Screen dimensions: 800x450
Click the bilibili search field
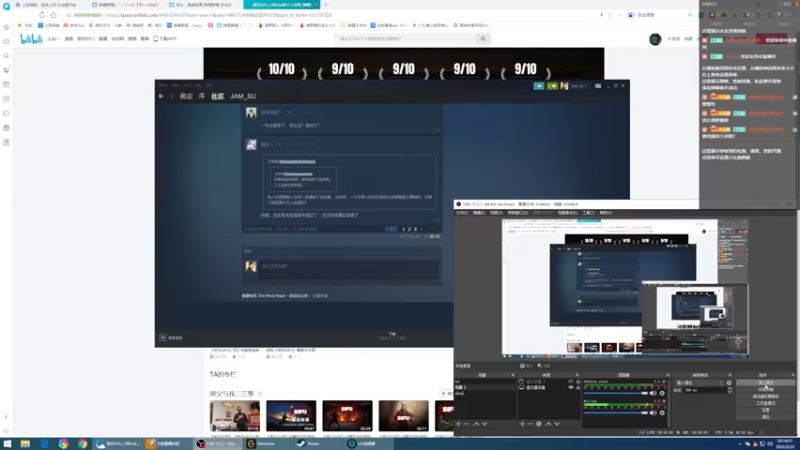point(406,39)
